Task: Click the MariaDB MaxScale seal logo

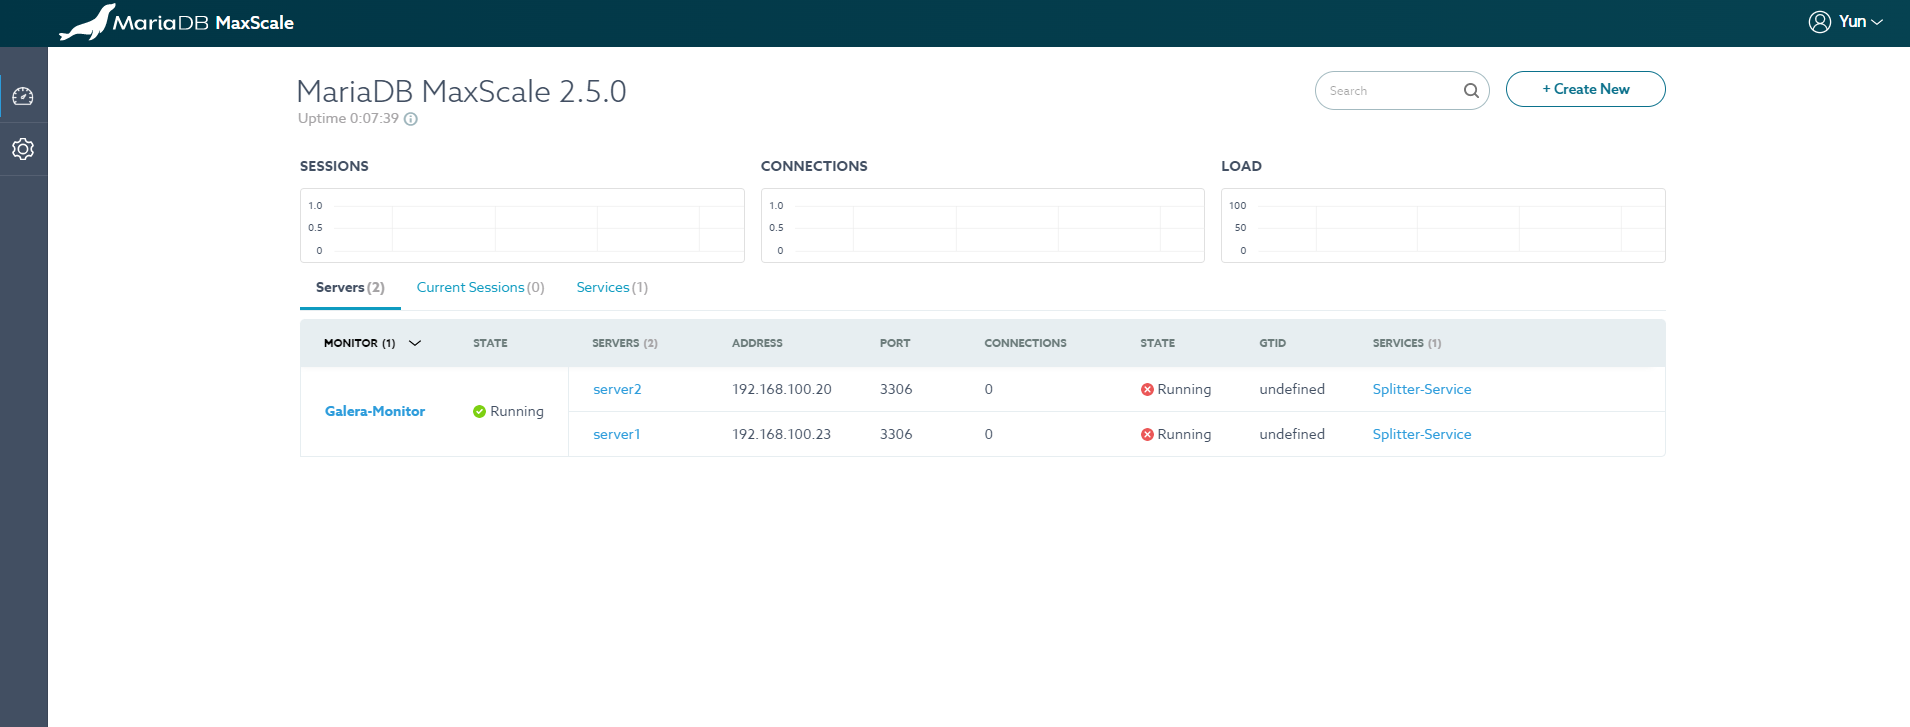Action: pos(88,22)
